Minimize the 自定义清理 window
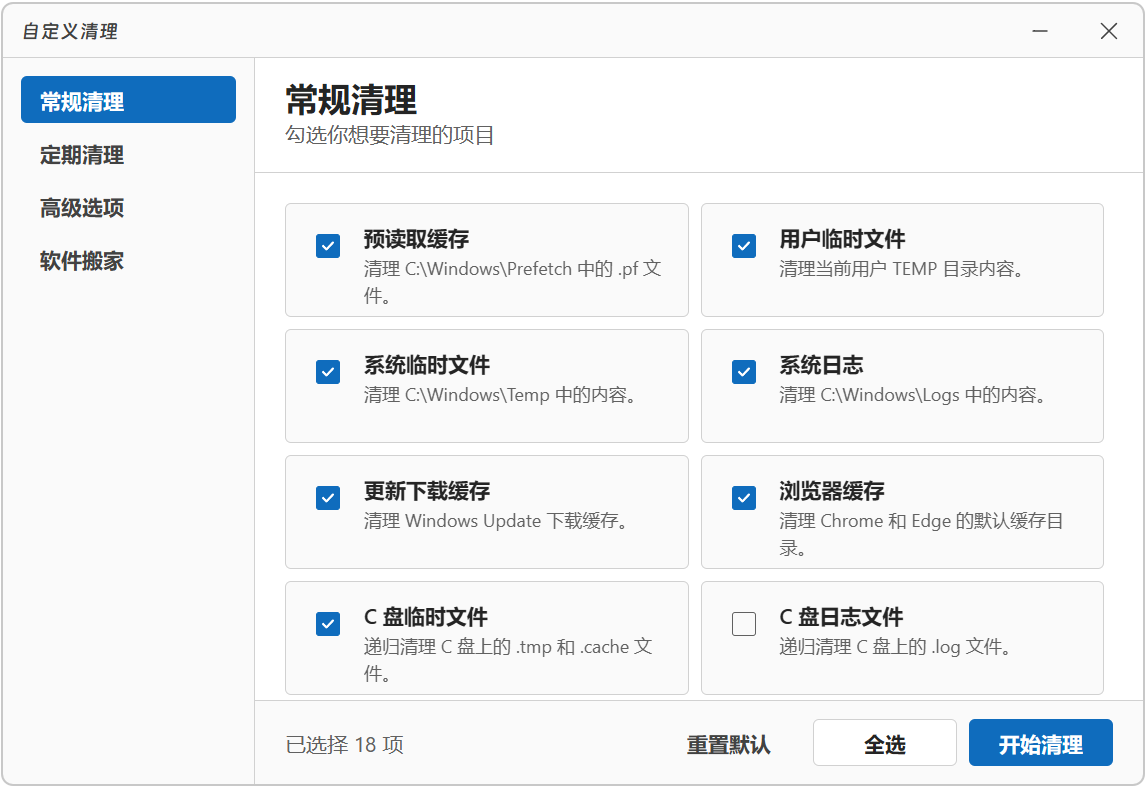The image size is (1146, 788). [1040, 31]
